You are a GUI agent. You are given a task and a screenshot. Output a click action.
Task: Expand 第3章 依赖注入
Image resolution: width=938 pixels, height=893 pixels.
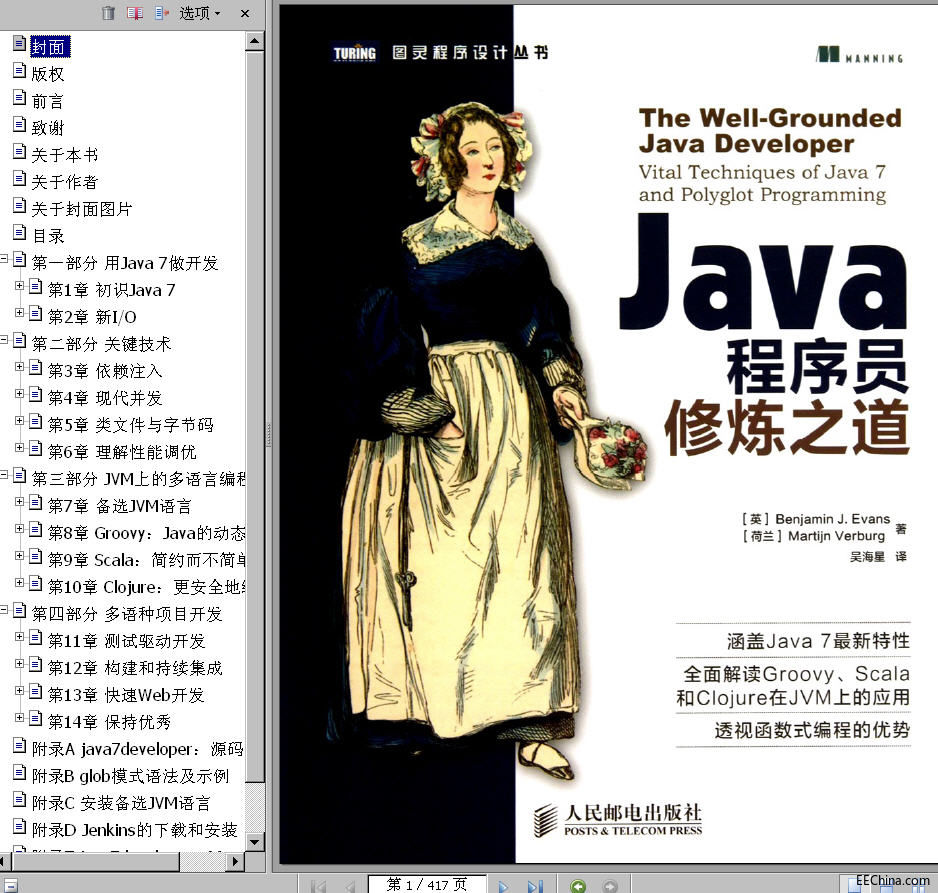[x=20, y=367]
